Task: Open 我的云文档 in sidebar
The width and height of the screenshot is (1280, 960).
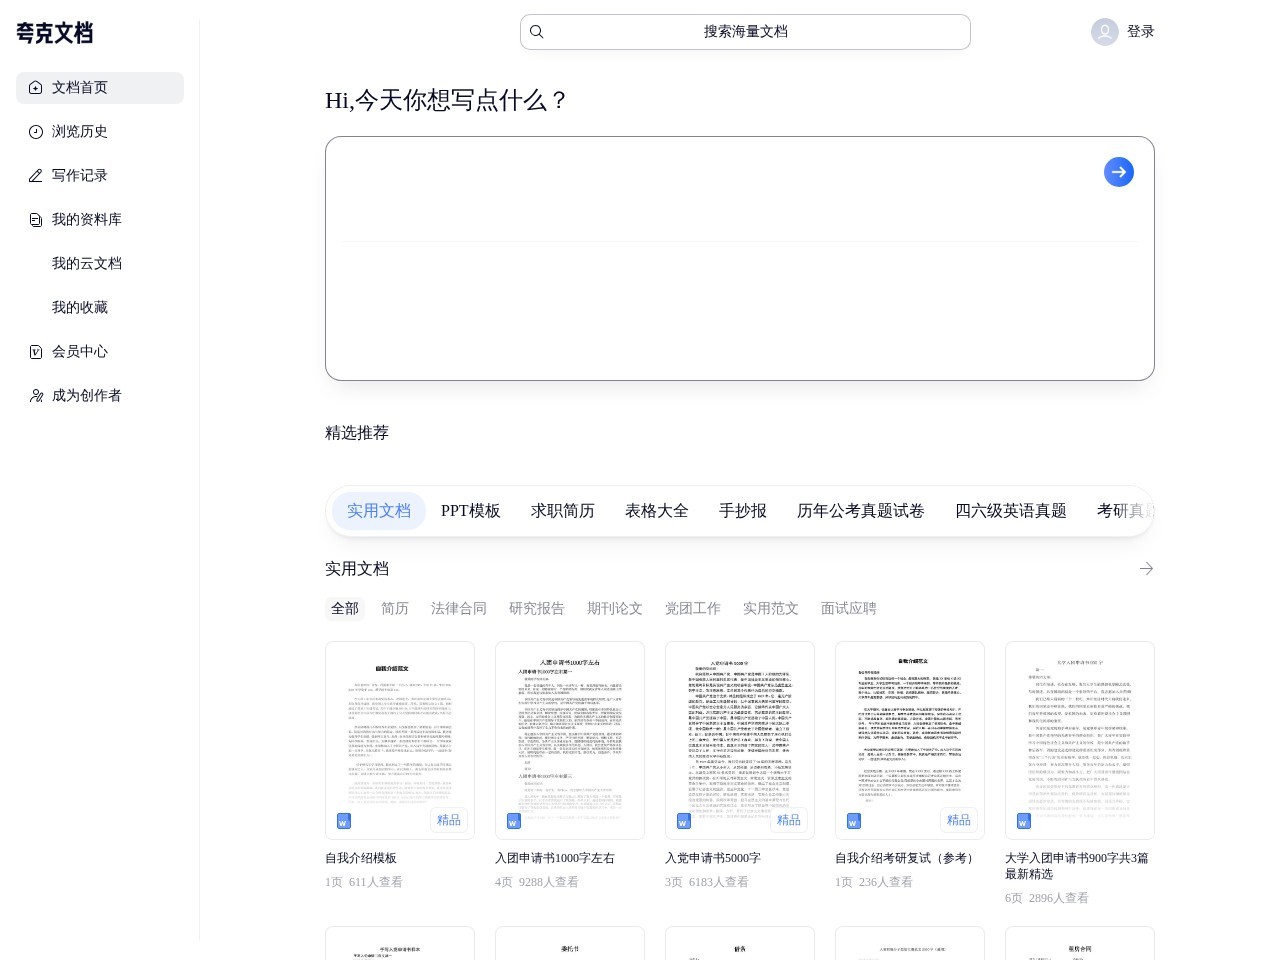Action: pos(87,264)
